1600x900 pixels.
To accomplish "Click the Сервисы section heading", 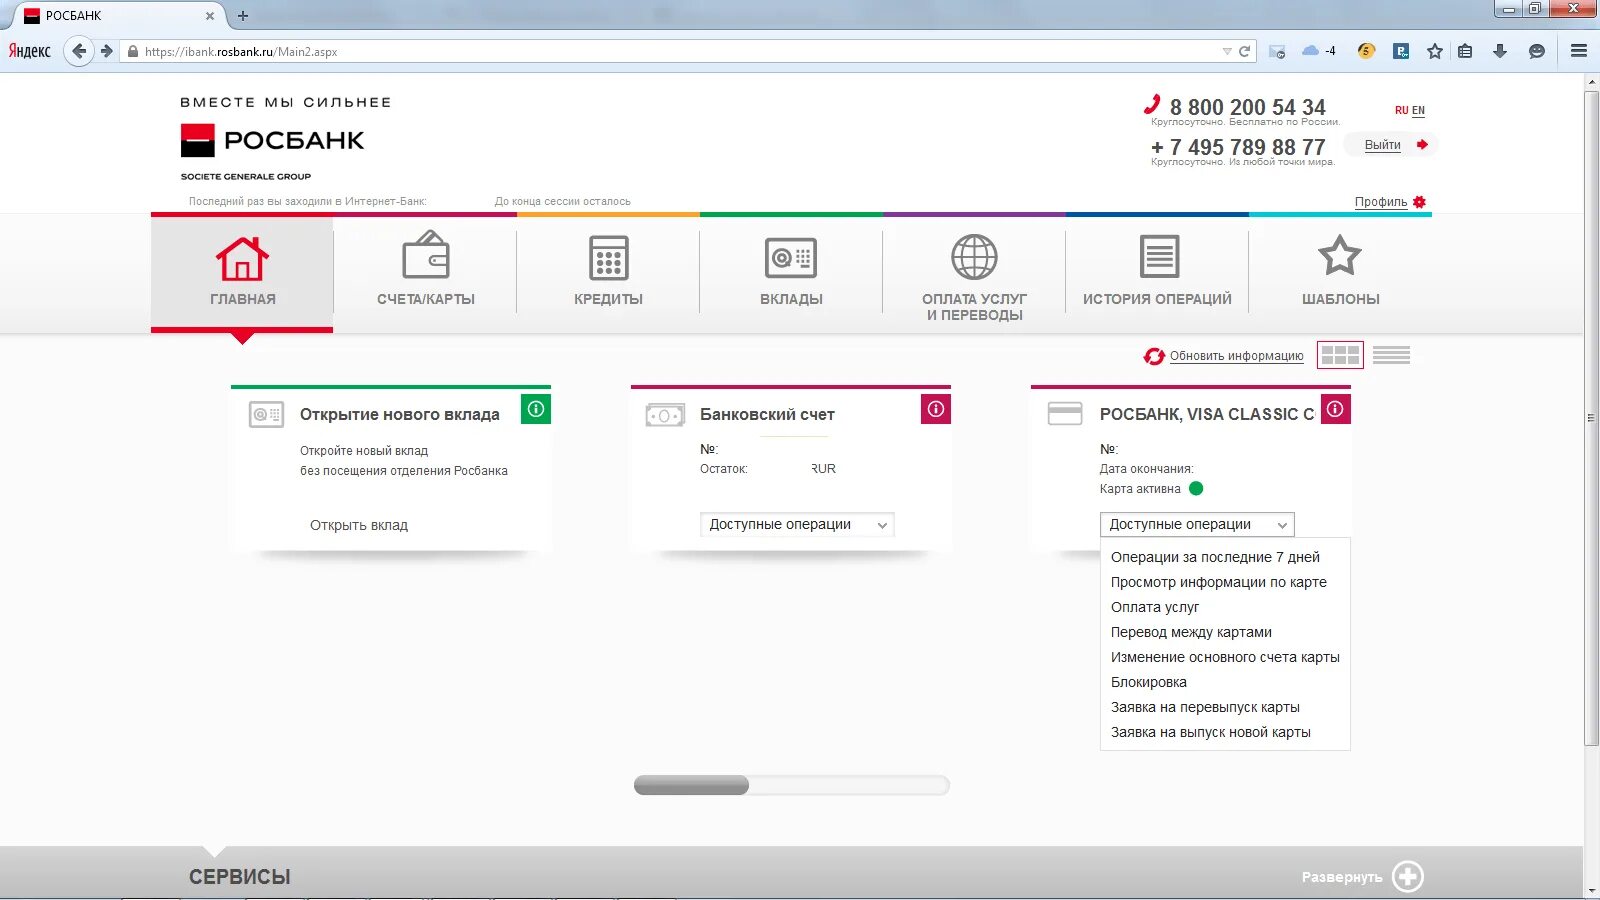I will click(240, 877).
